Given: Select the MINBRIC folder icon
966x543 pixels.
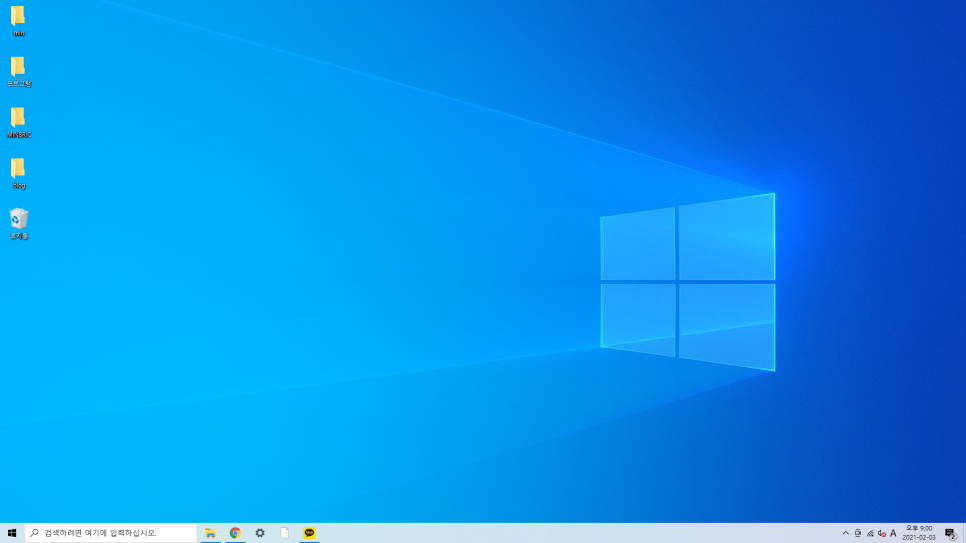Looking at the screenshot, I should 18,123.
